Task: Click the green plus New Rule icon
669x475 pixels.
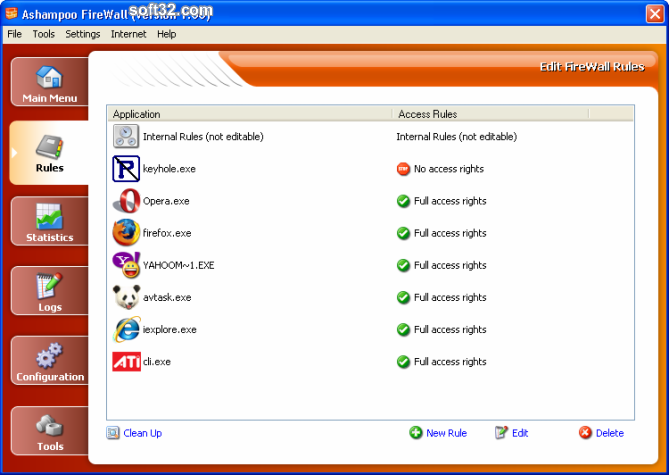Action: tap(416, 433)
